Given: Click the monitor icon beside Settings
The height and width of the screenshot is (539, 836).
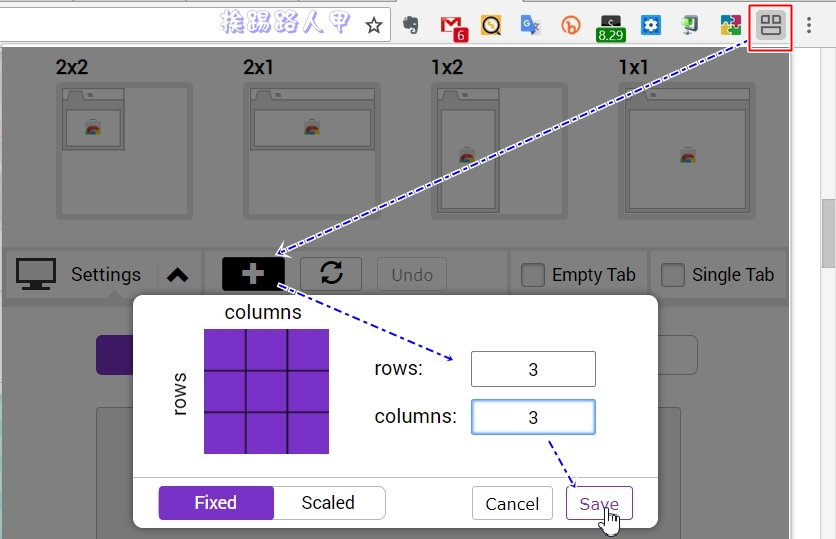Looking at the screenshot, I should pos(36,274).
